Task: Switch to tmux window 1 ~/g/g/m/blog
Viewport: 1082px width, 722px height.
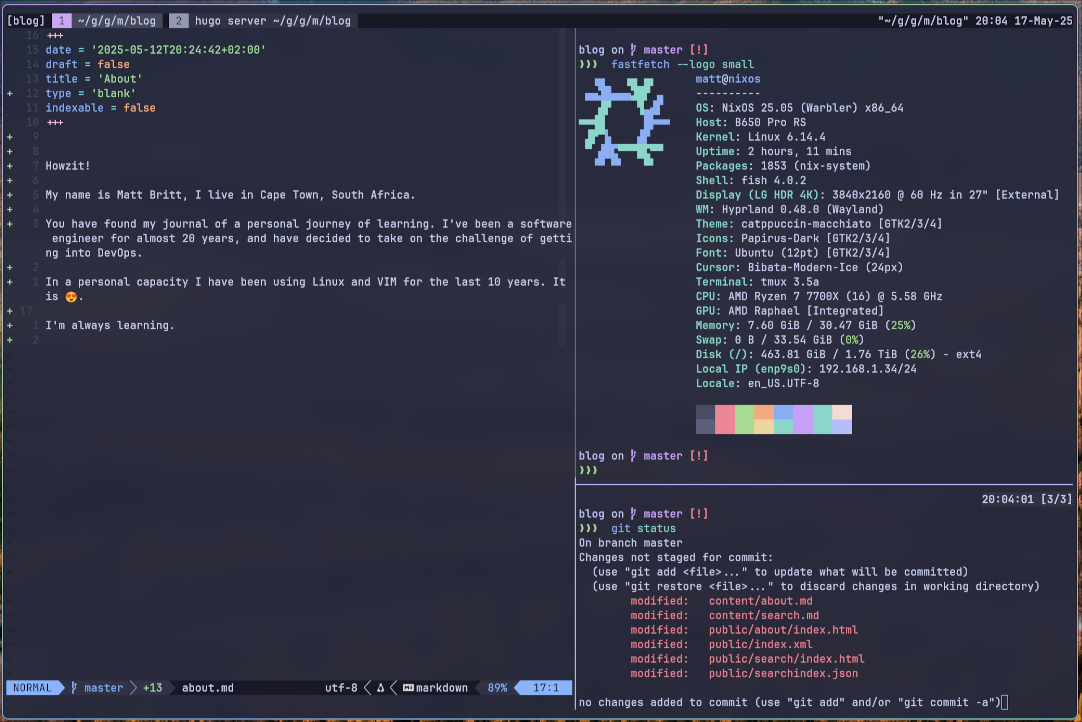Action: click(108, 21)
